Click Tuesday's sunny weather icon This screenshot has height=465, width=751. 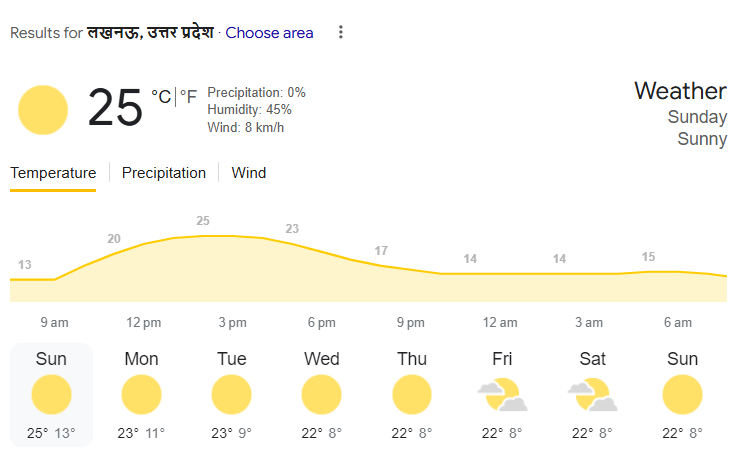pos(232,395)
